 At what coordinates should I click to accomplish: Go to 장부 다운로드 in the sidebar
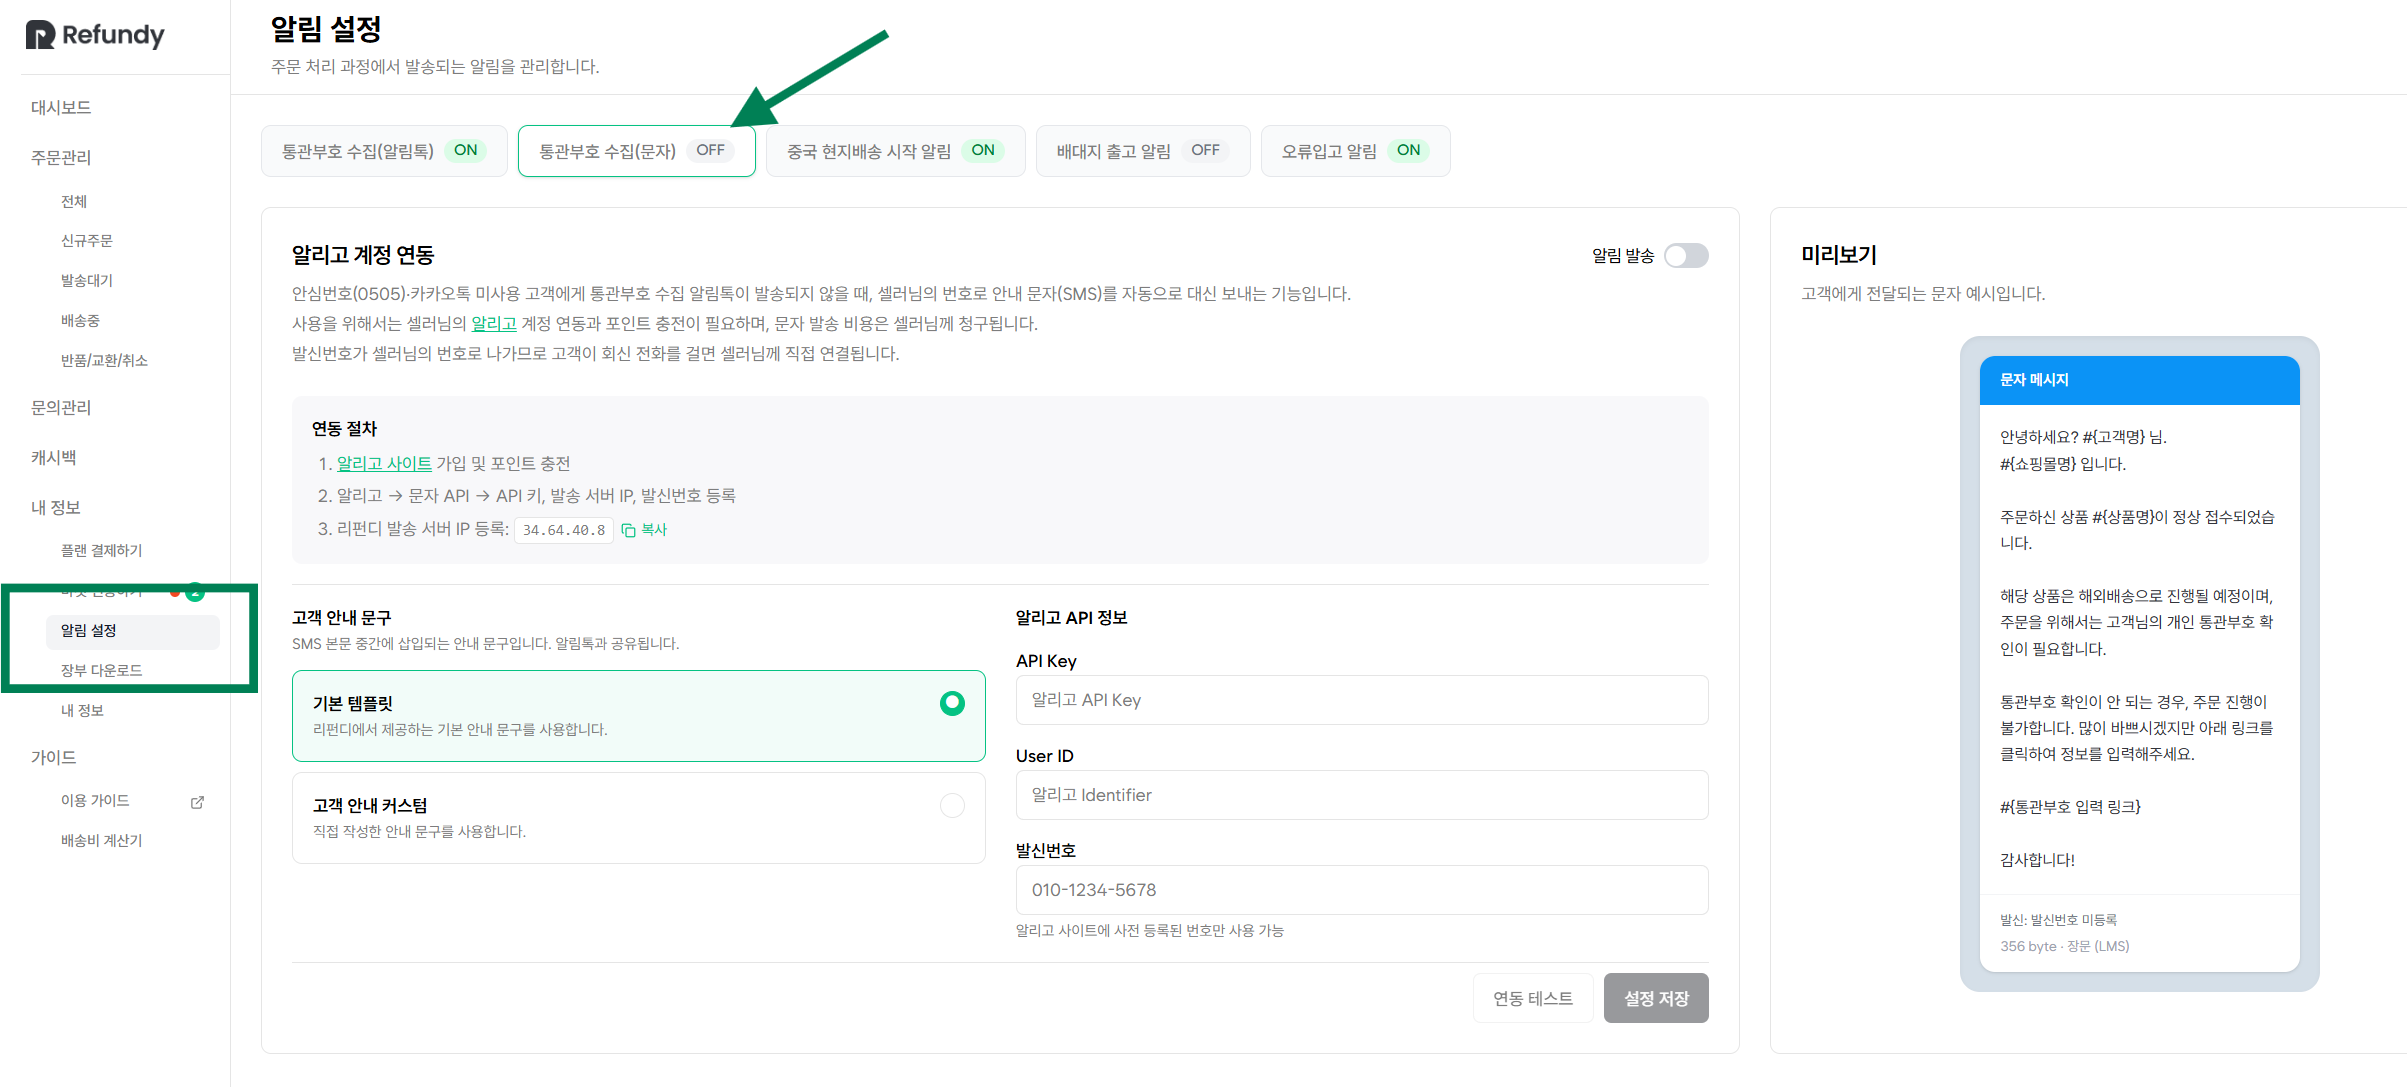[101, 670]
